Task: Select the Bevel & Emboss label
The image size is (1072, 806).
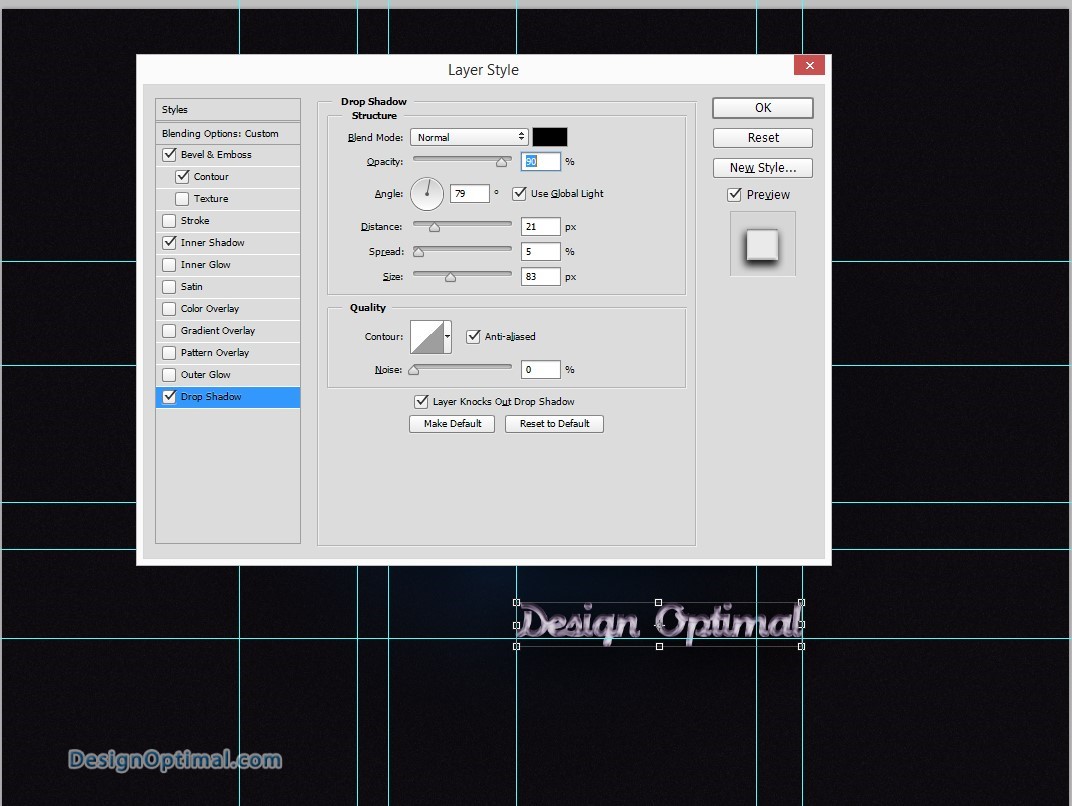Action: point(216,155)
